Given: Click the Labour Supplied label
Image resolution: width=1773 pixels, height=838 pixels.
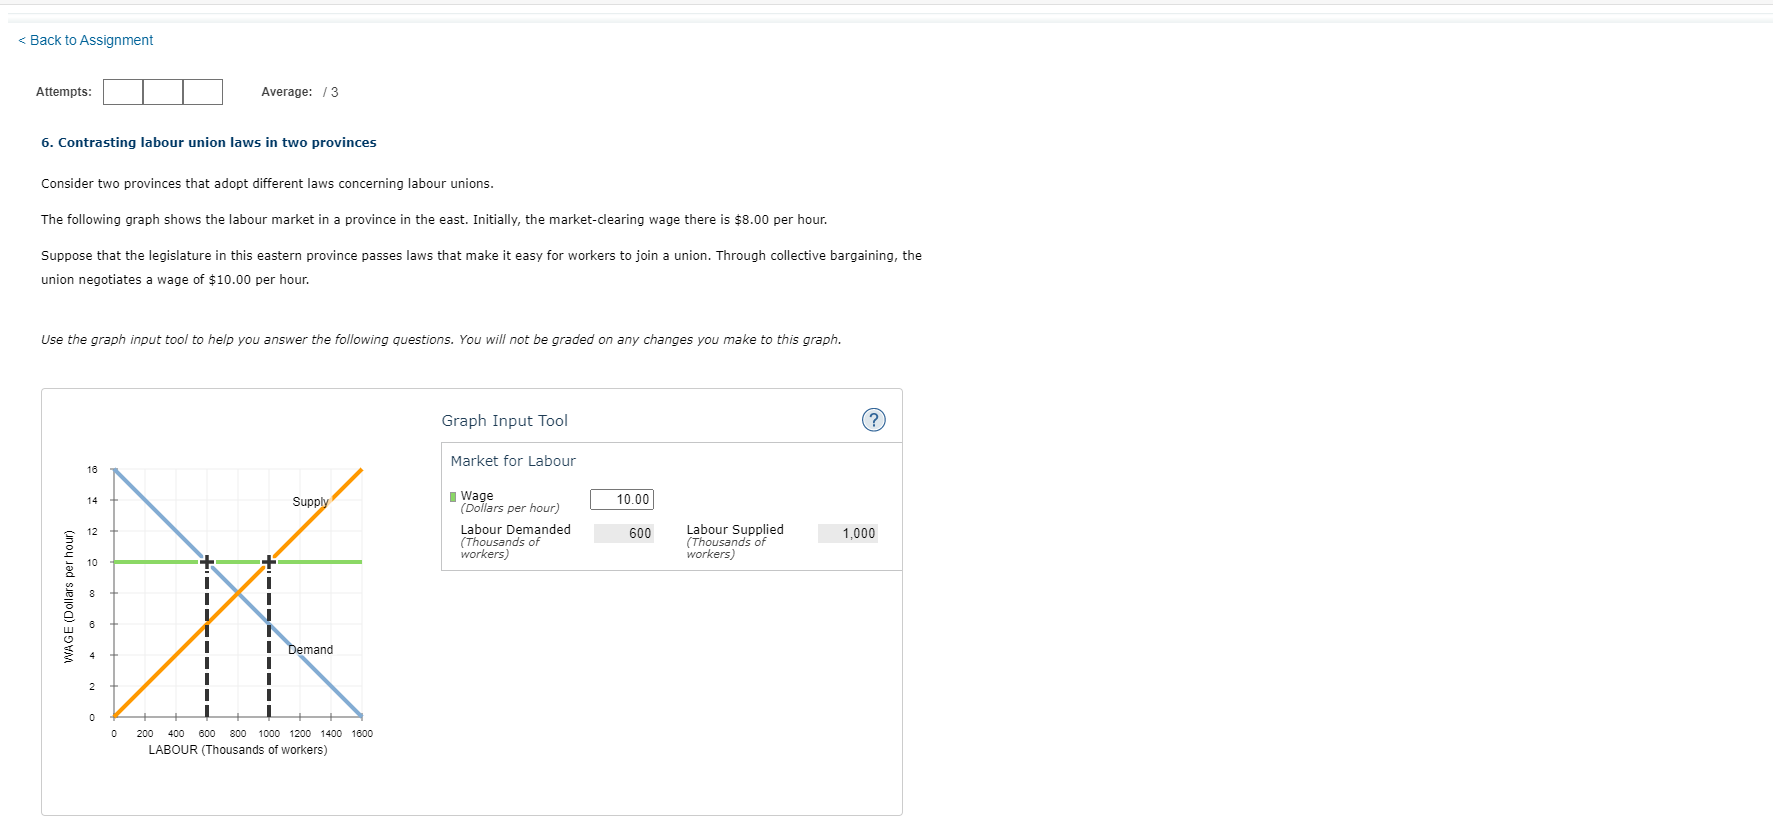Looking at the screenshot, I should [x=735, y=530].
